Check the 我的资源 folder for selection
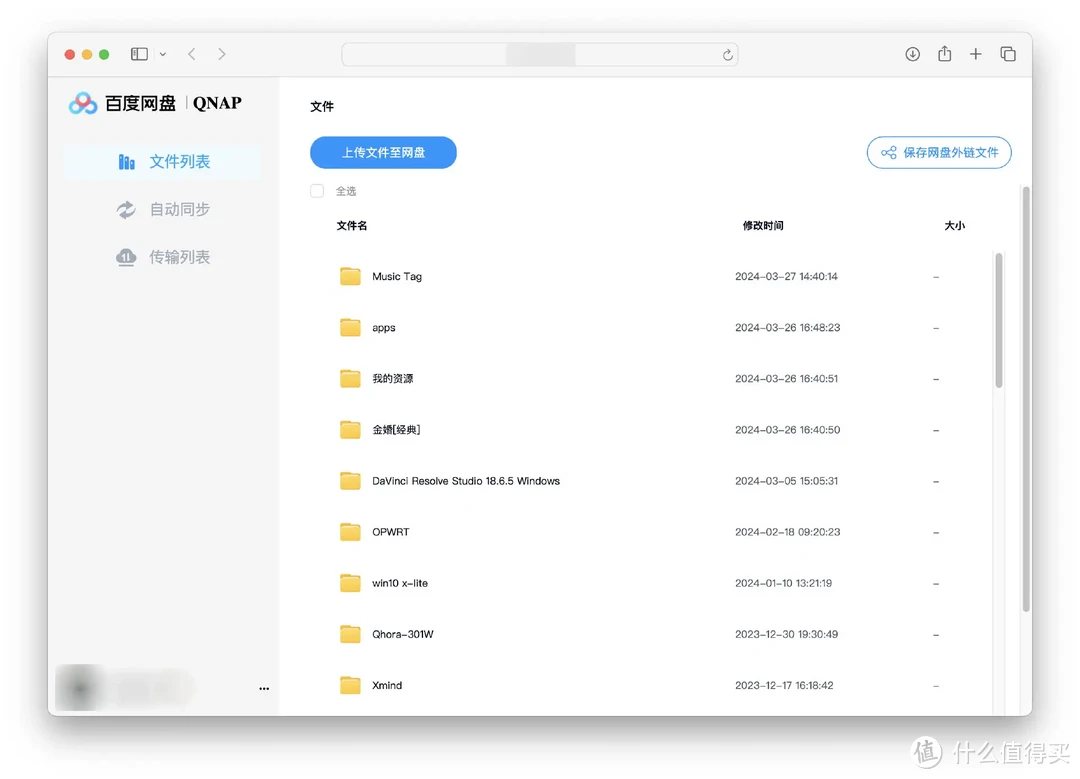1080x779 pixels. (392, 378)
